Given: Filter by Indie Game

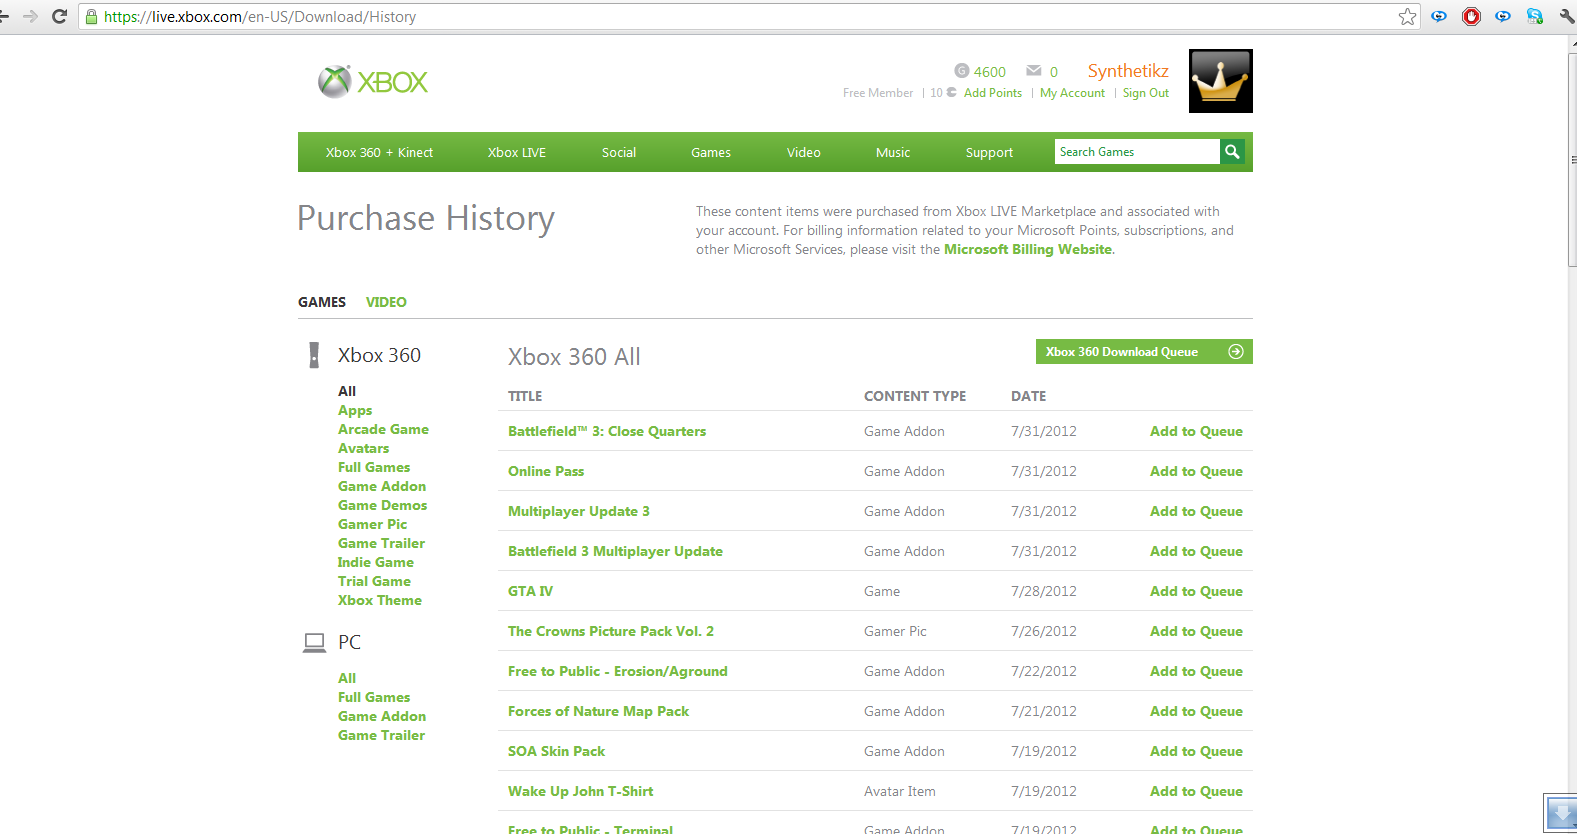Looking at the screenshot, I should coord(375,562).
